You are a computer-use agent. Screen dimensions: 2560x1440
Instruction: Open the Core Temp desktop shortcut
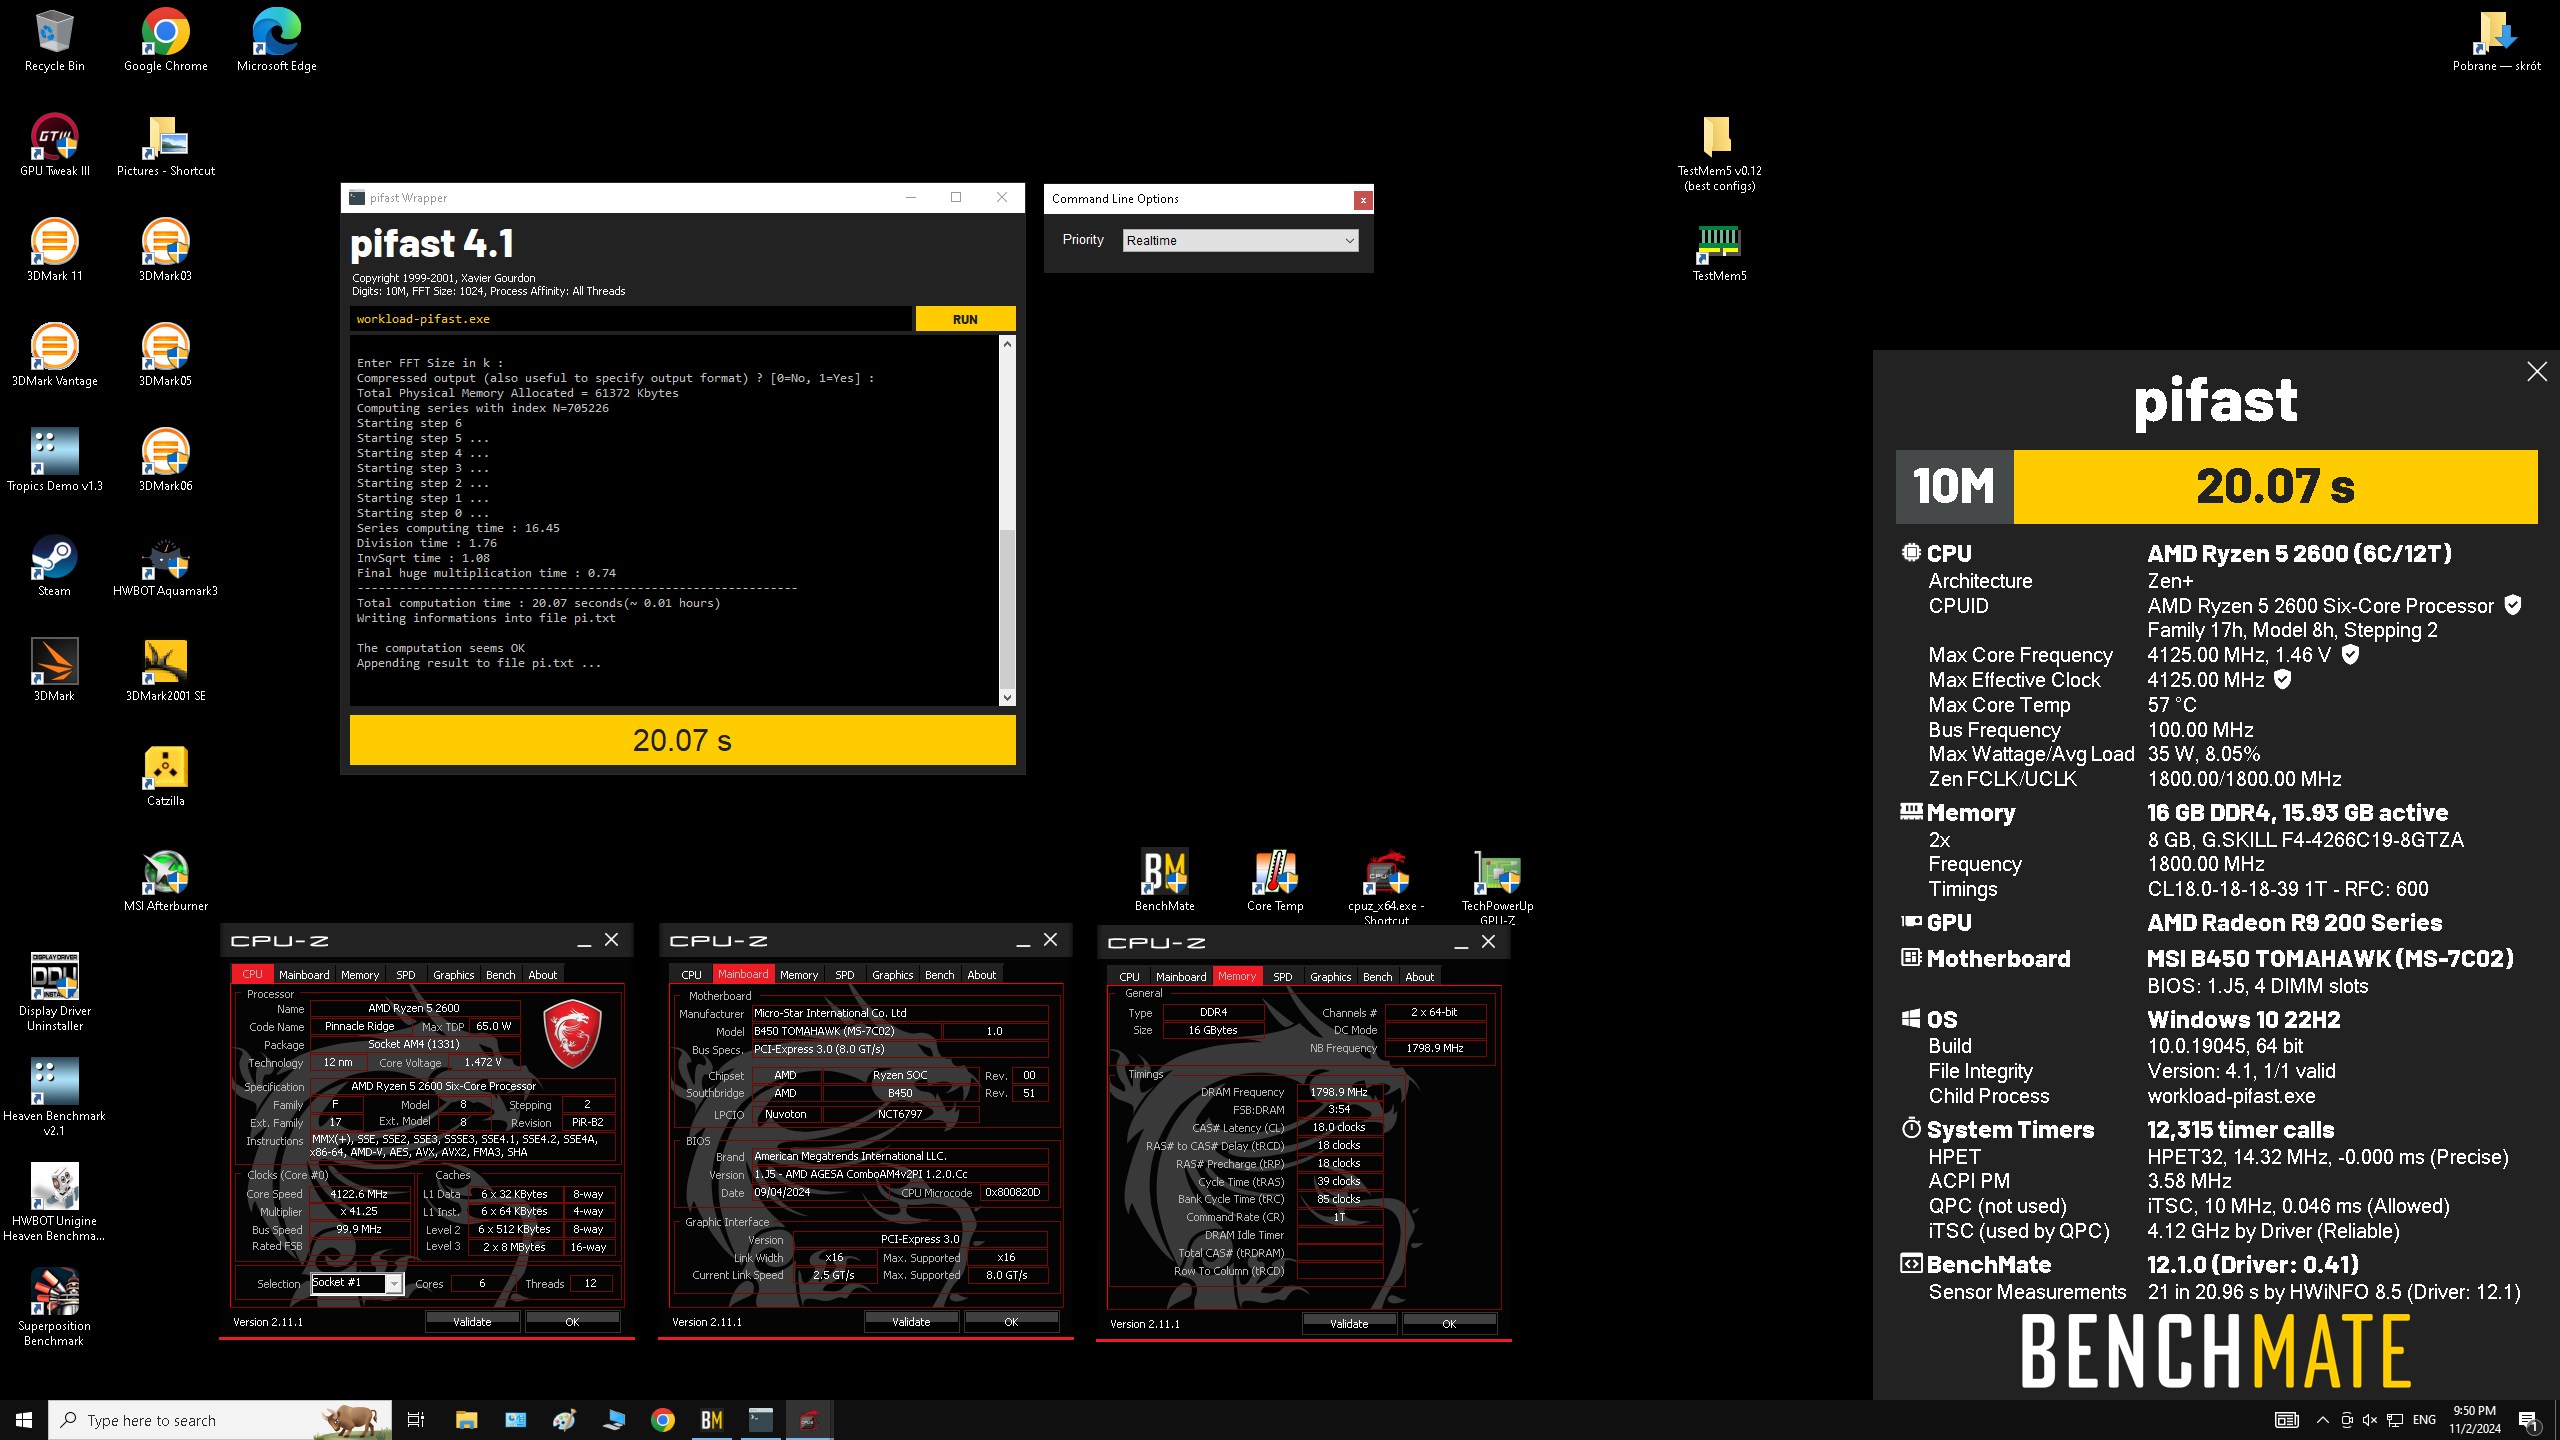(x=1275, y=881)
